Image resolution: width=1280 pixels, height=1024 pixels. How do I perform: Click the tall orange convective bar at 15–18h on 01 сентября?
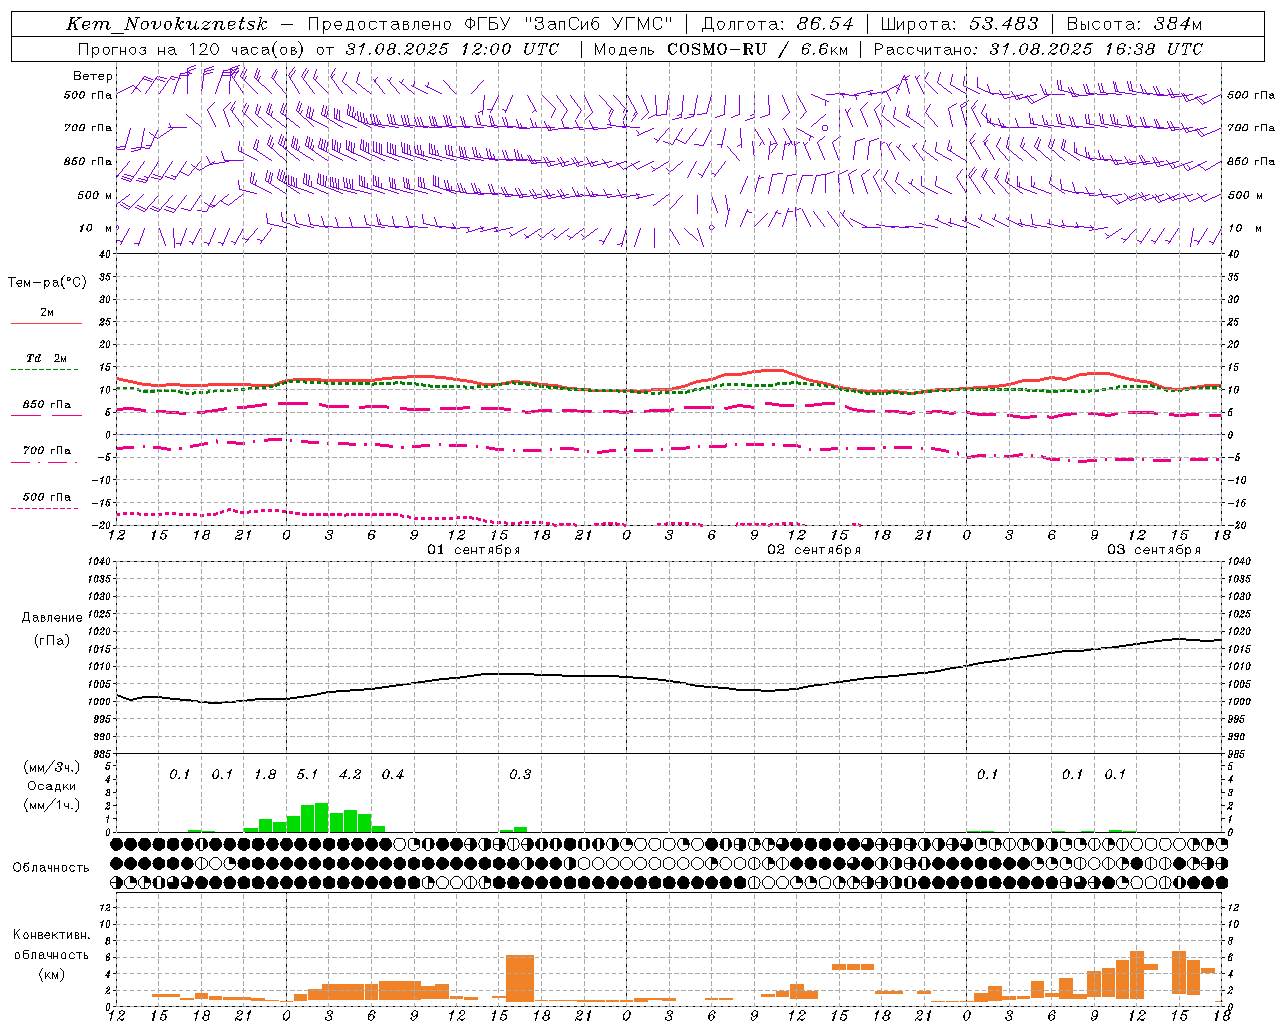coord(520,979)
